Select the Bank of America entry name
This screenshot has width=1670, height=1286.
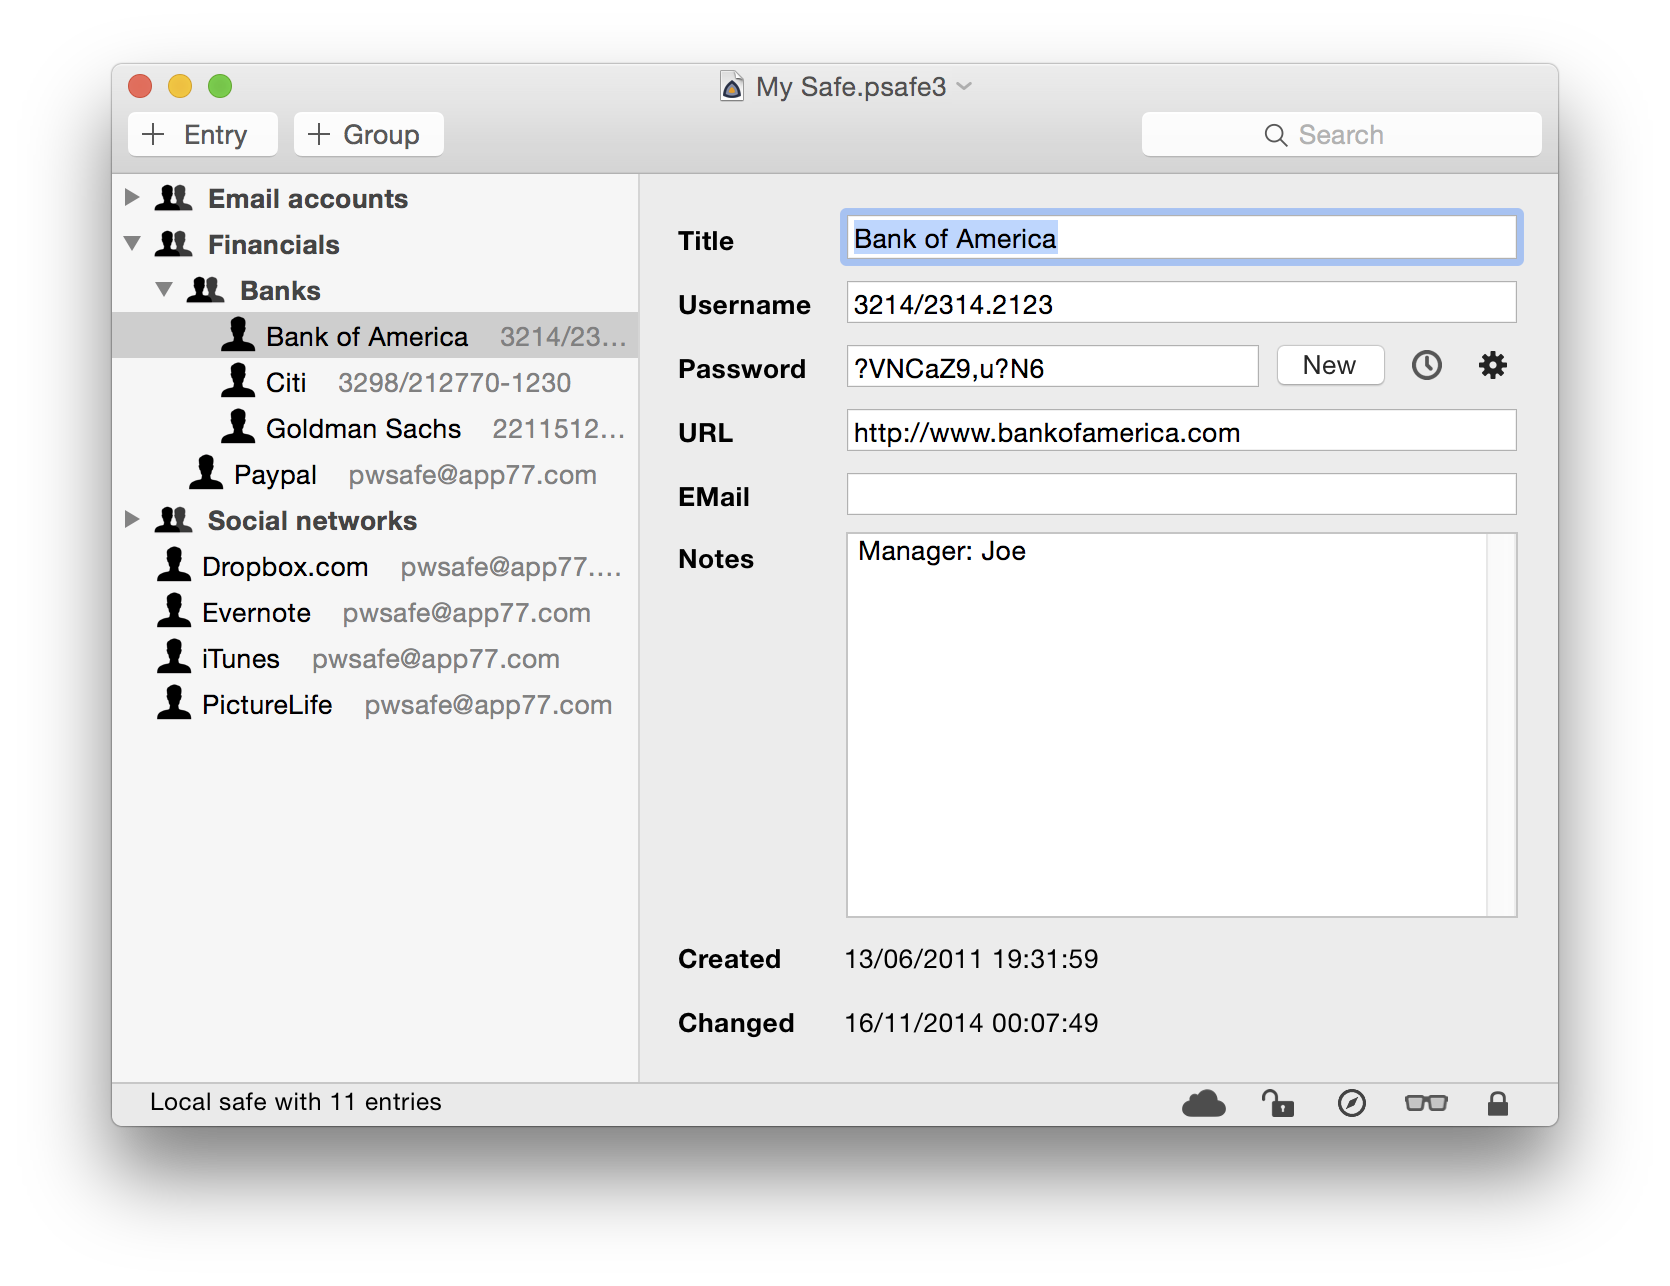(x=367, y=337)
